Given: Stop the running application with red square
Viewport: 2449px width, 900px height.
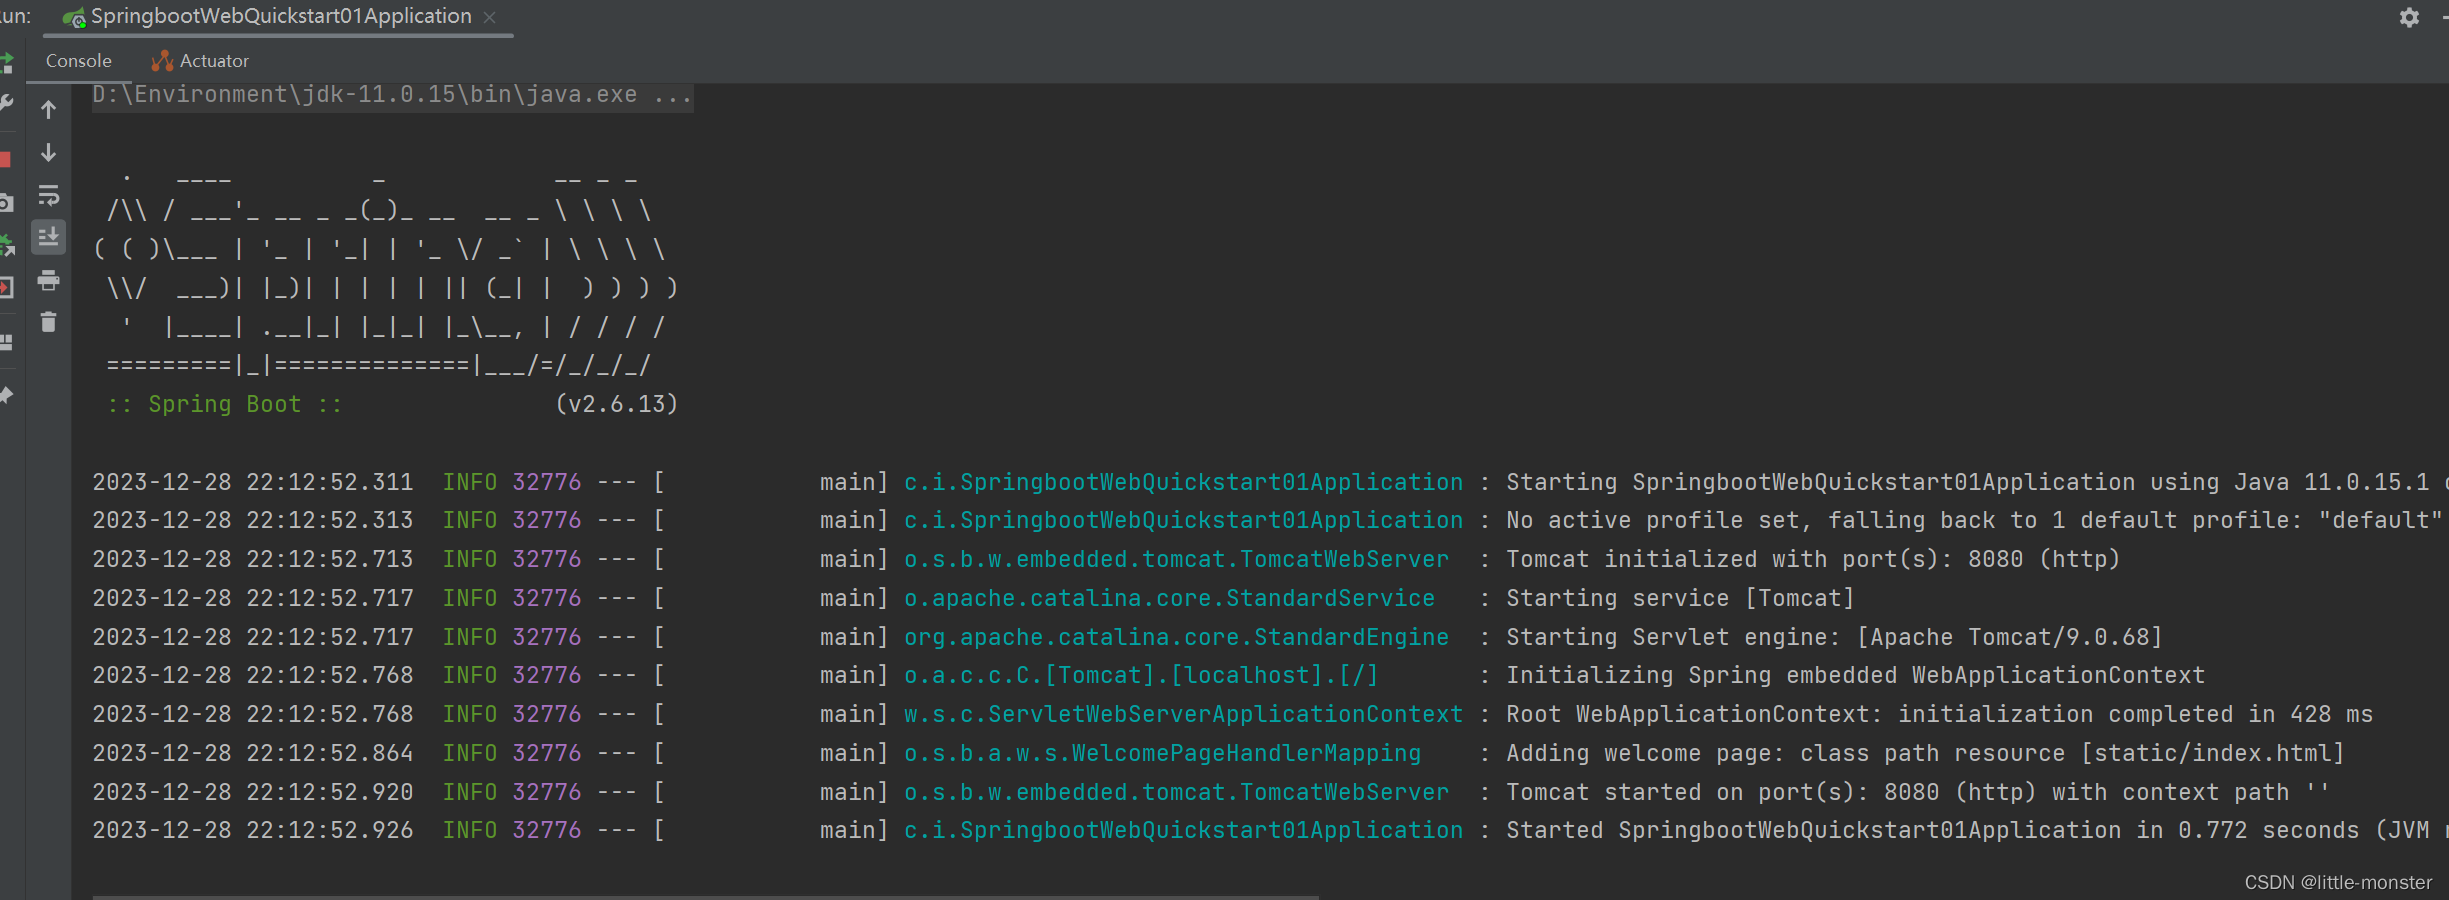Looking at the screenshot, I should click(x=5, y=159).
